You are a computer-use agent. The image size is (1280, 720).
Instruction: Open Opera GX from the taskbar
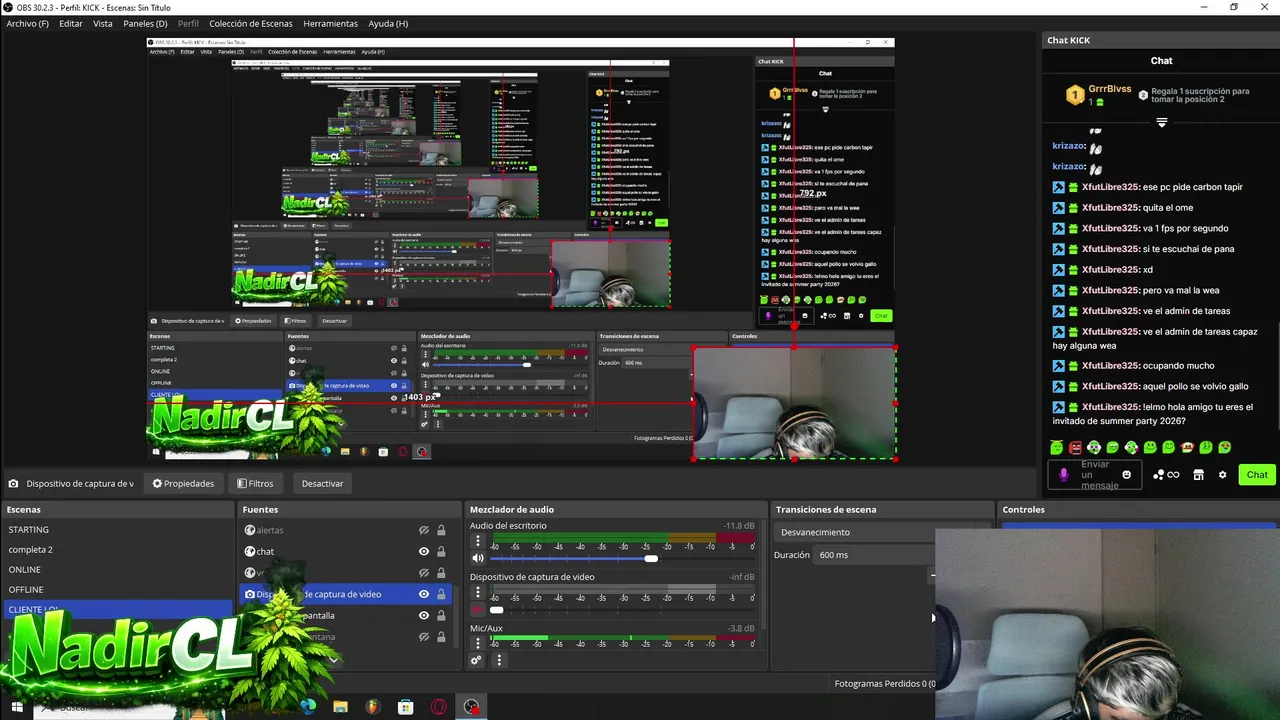click(x=439, y=707)
